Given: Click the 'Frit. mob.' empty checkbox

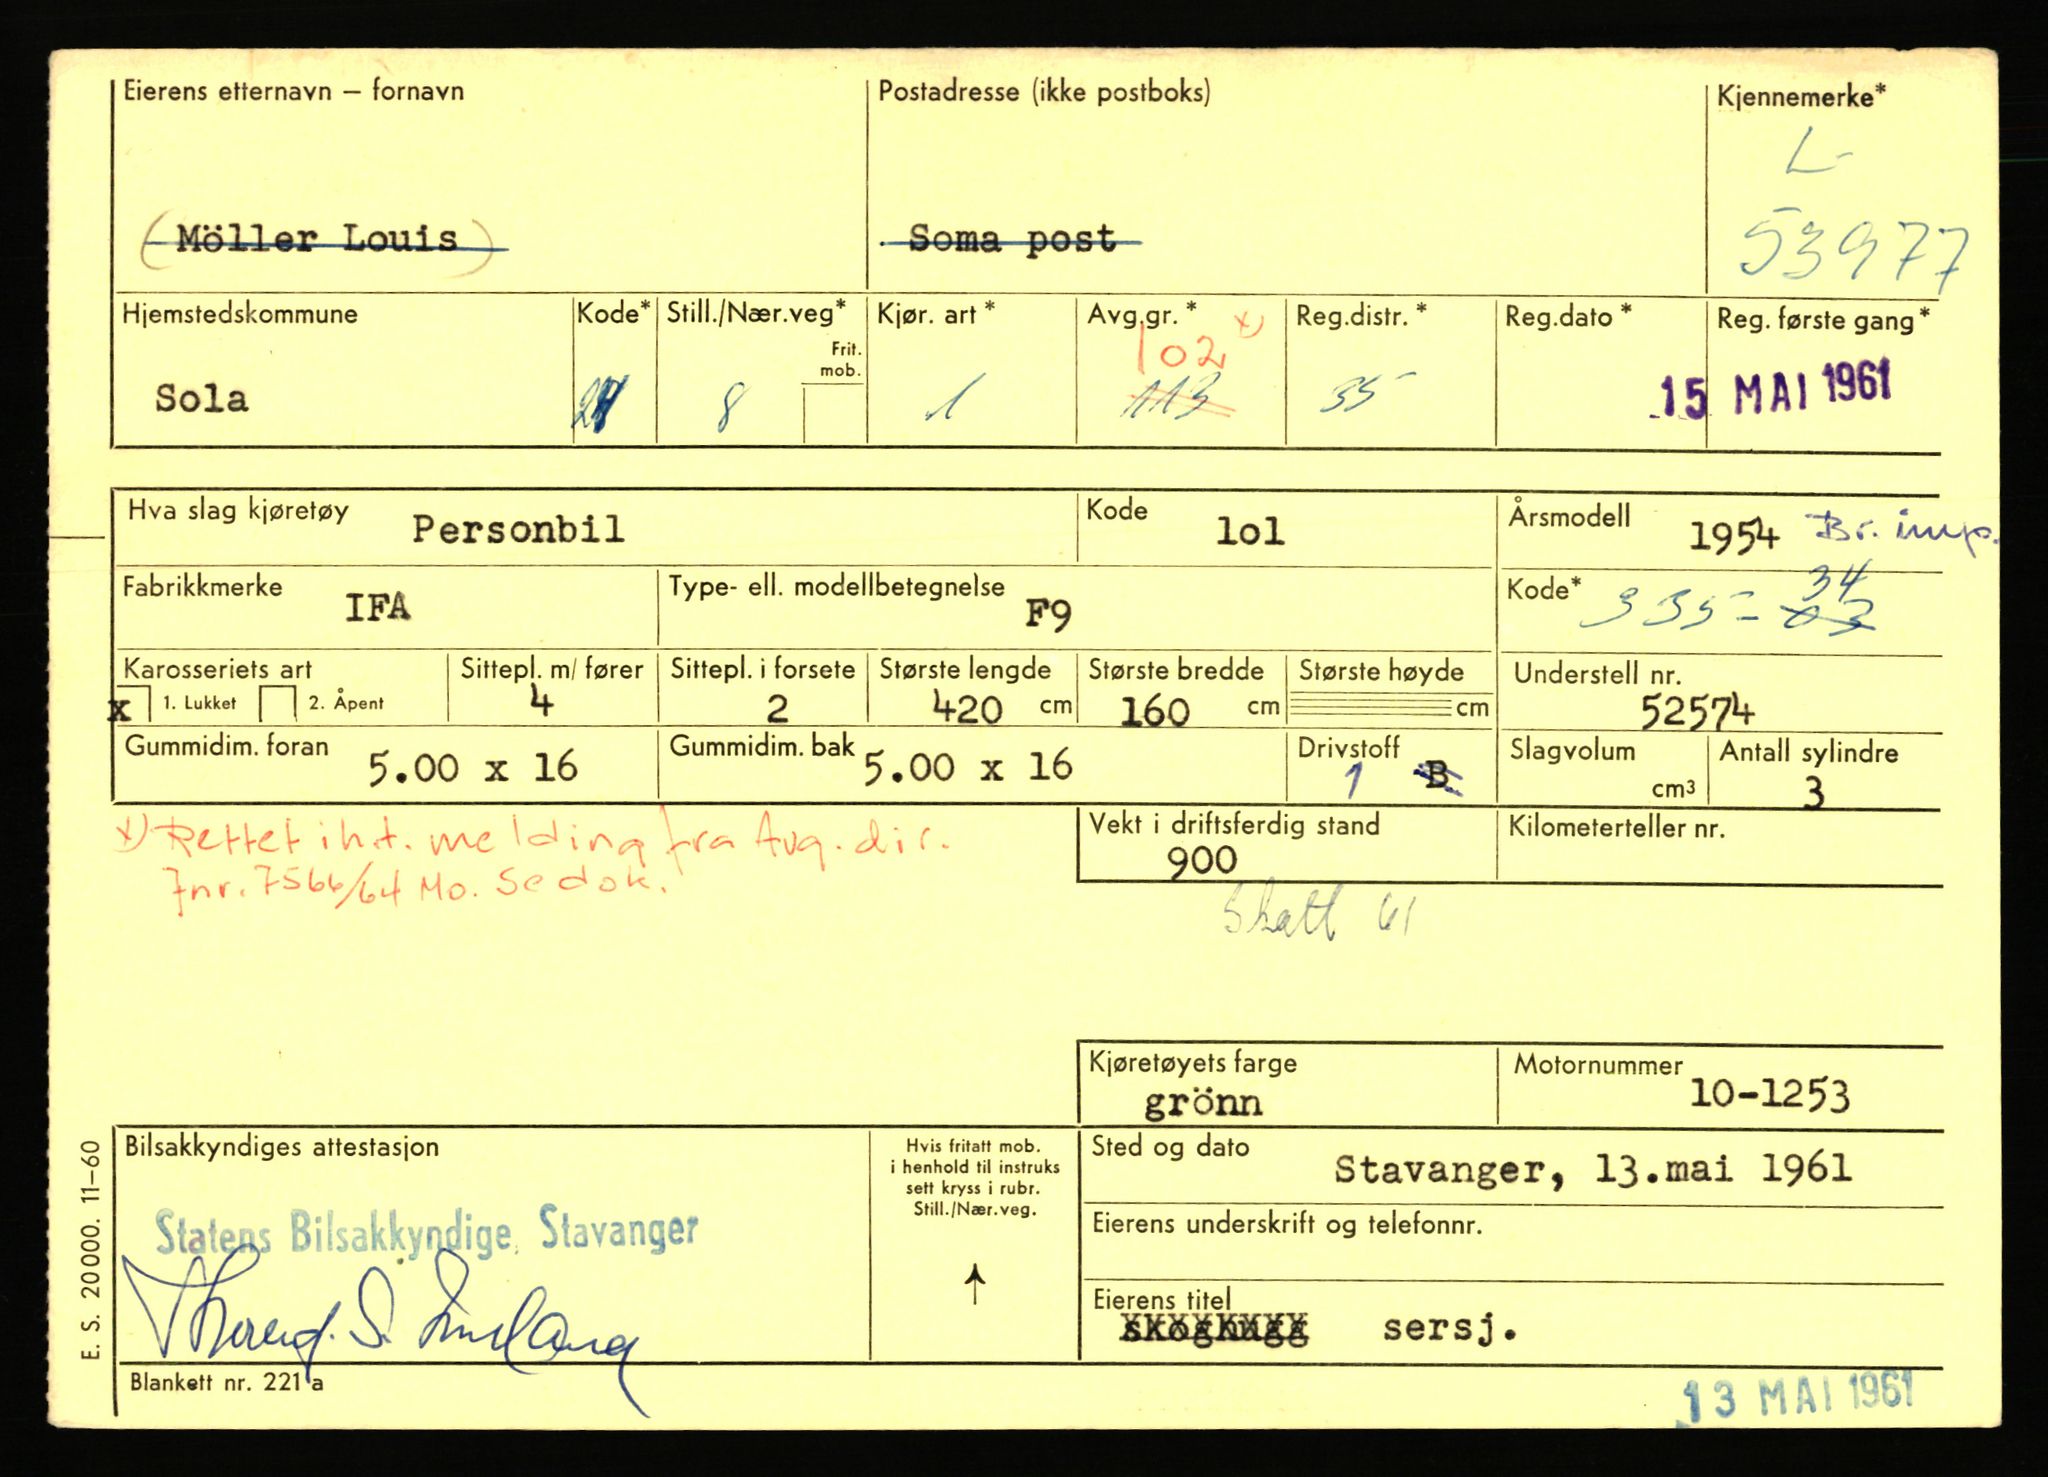Looking at the screenshot, I should pyautogui.click(x=833, y=414).
